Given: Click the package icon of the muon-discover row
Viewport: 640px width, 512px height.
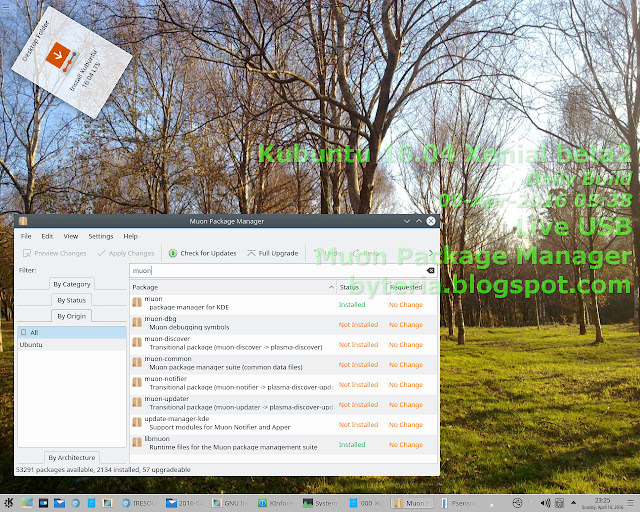Looking at the screenshot, I should pyautogui.click(x=137, y=342).
